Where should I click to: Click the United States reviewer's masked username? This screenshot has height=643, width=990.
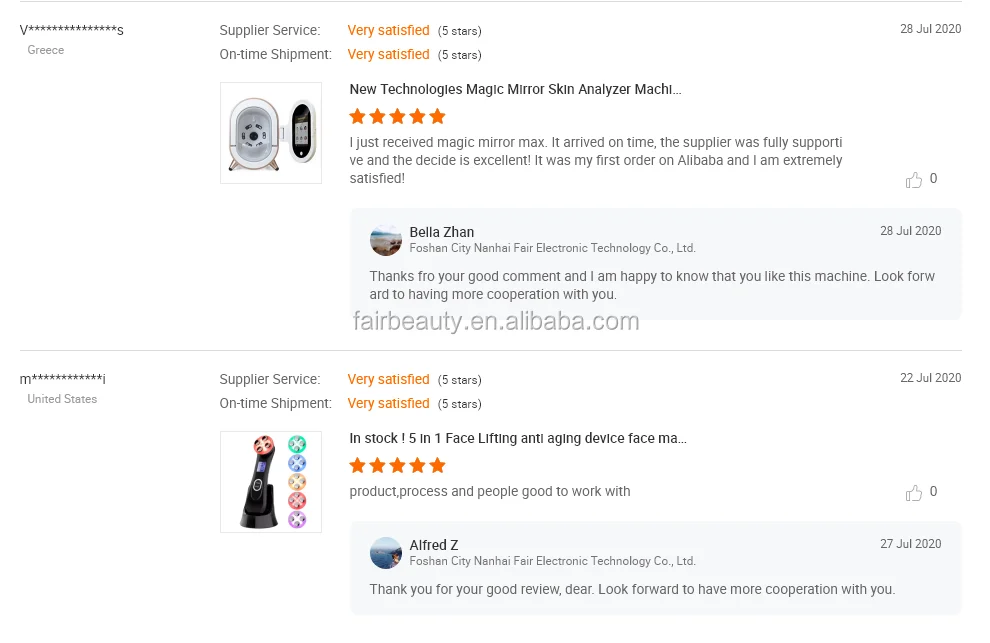tap(62, 379)
